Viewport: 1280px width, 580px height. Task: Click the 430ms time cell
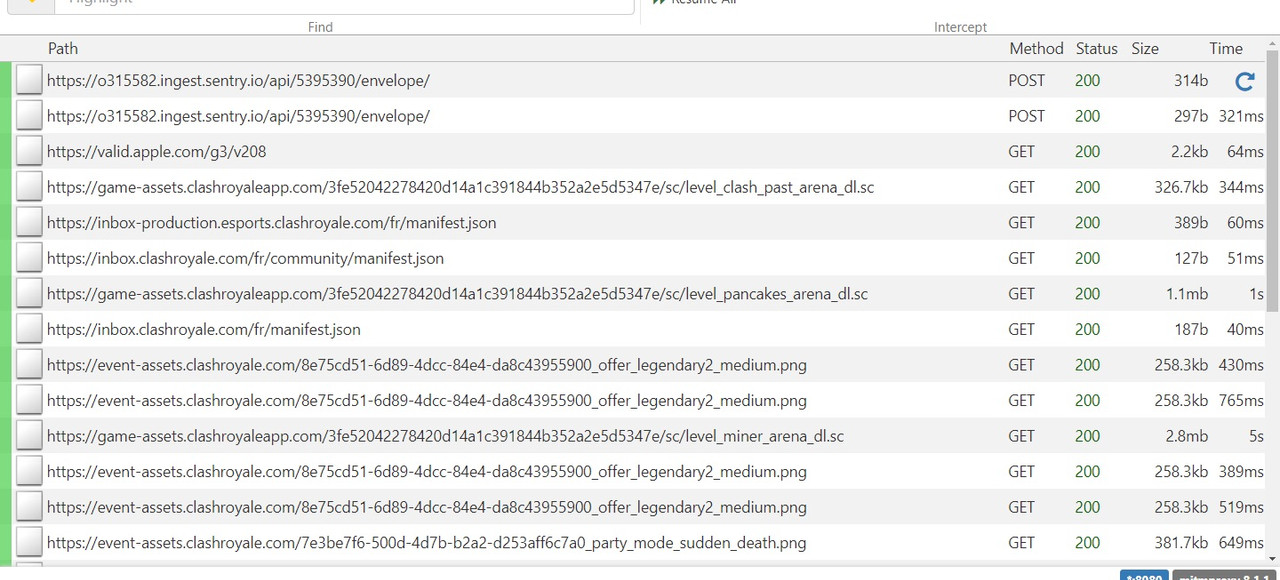[1241, 365]
